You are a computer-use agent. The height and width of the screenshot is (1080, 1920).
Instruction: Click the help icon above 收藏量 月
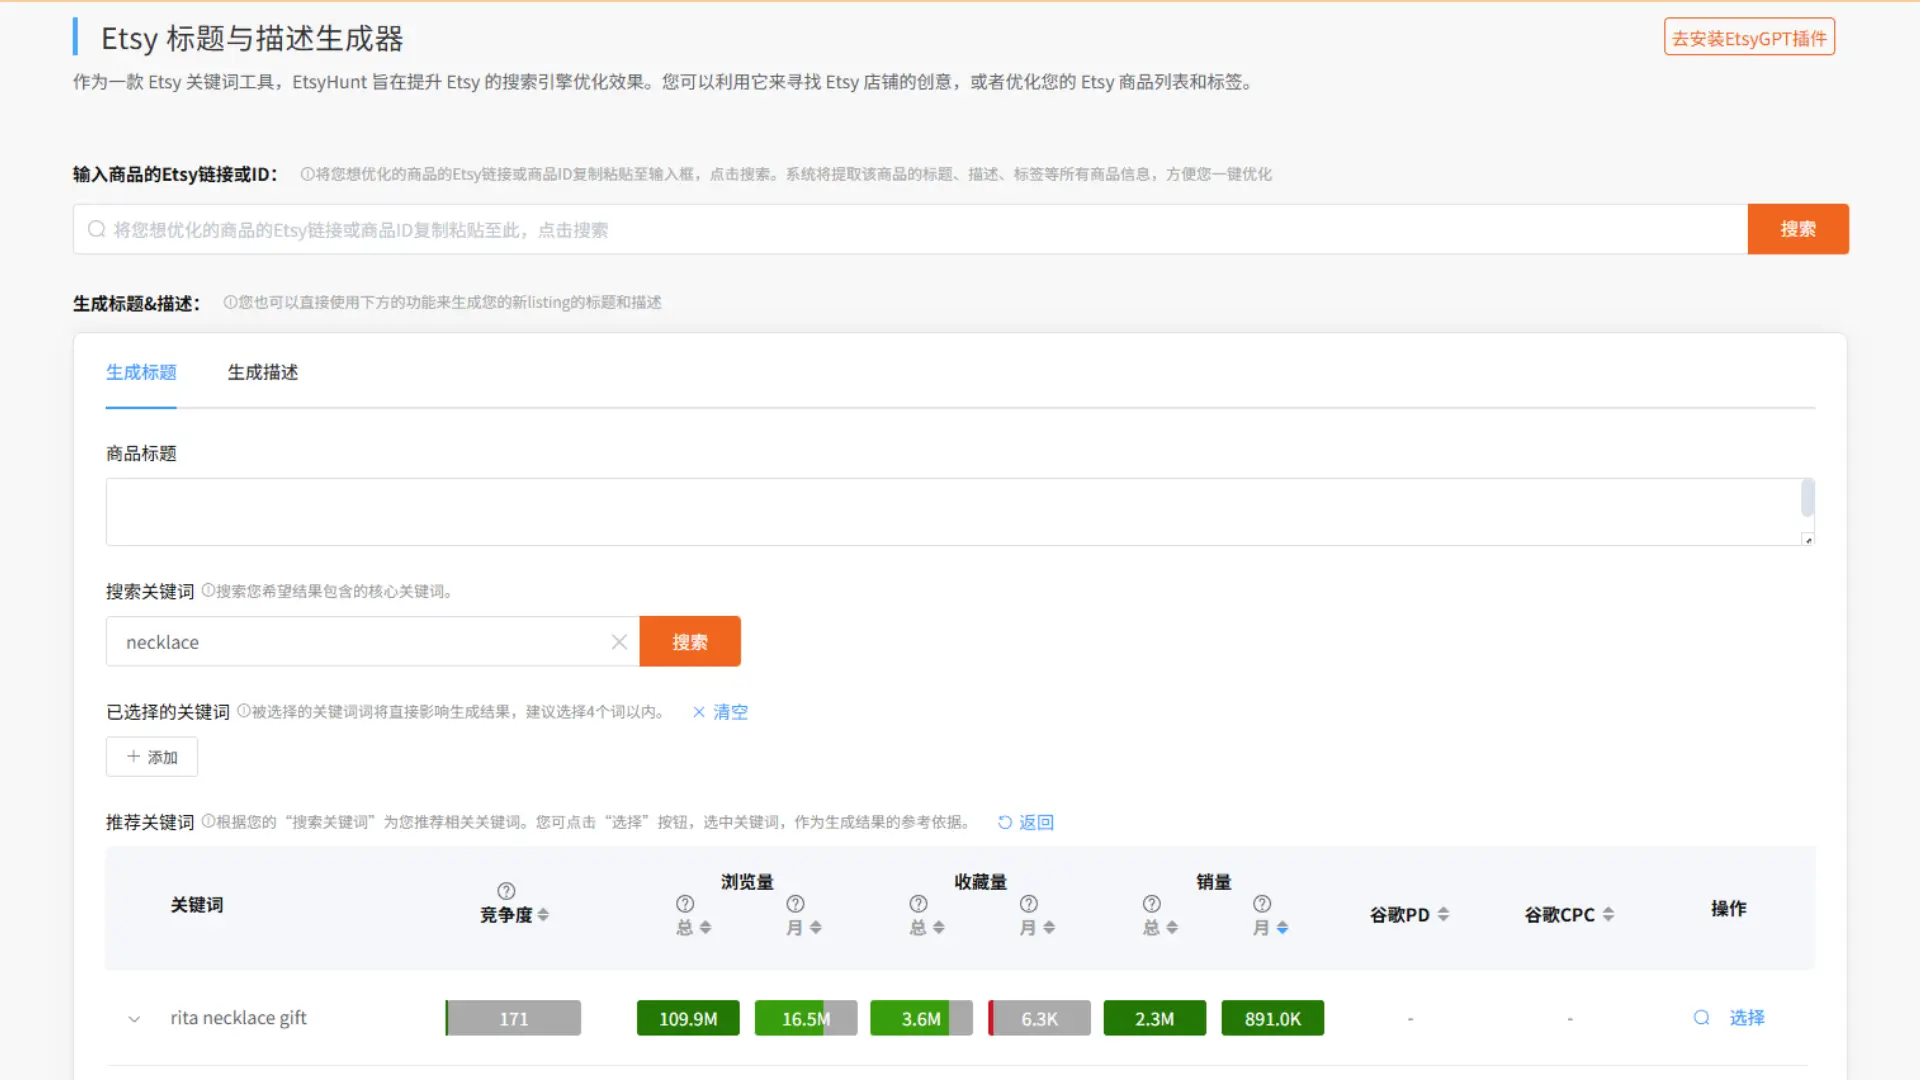[1028, 903]
